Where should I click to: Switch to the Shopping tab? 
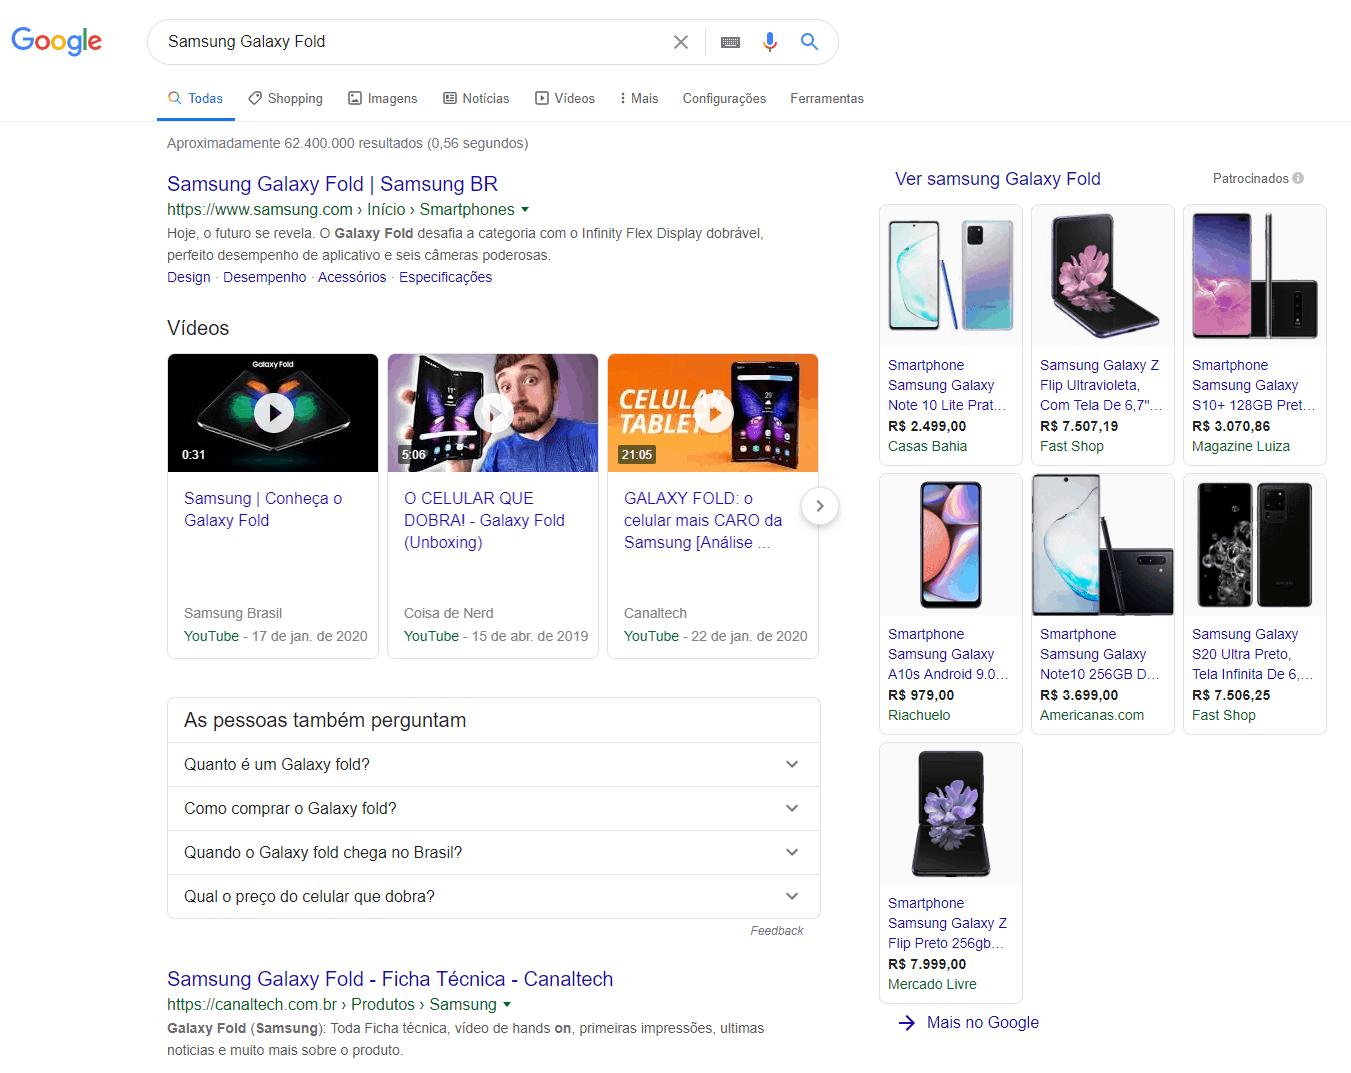pyautogui.click(x=286, y=98)
